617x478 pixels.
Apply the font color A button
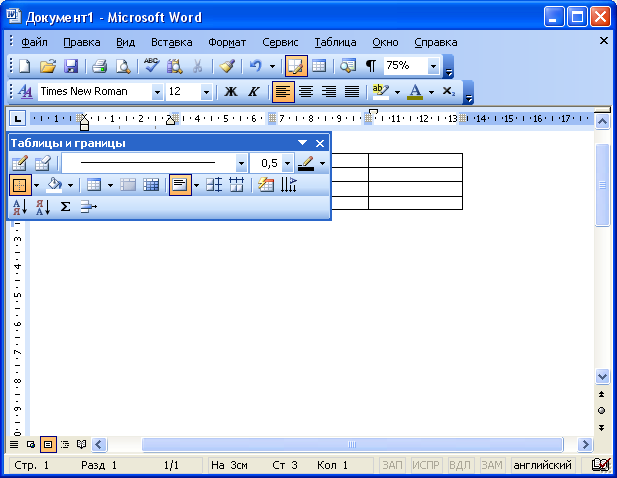(x=415, y=92)
